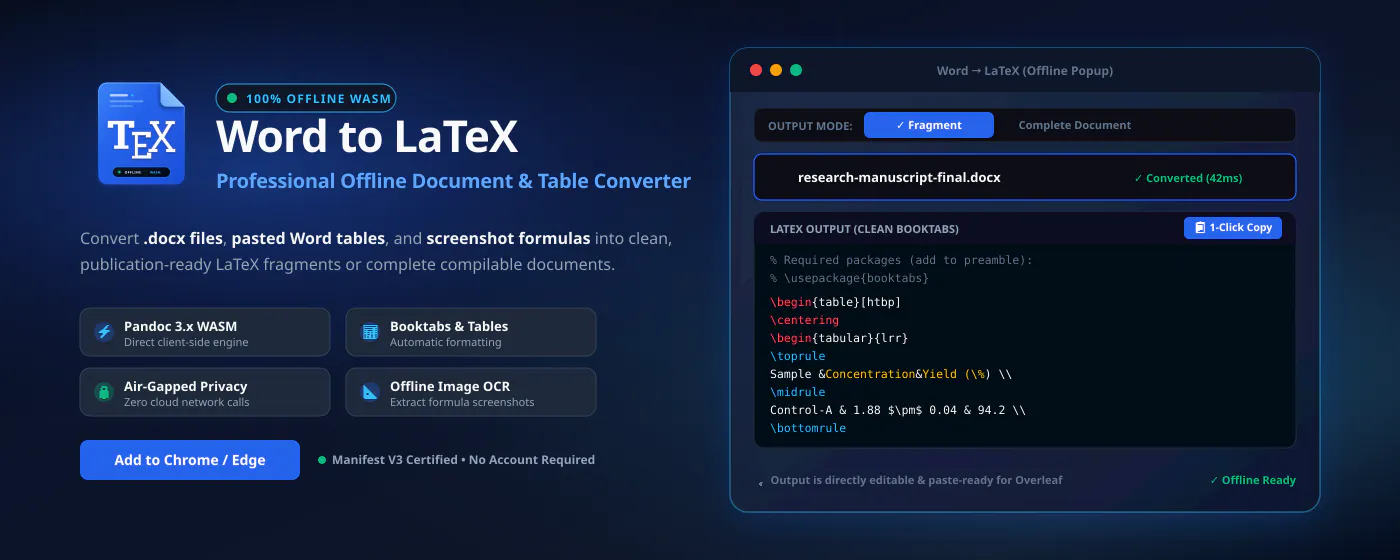Click Add to Chrome / Edge button
The height and width of the screenshot is (560, 1400).
click(x=190, y=460)
